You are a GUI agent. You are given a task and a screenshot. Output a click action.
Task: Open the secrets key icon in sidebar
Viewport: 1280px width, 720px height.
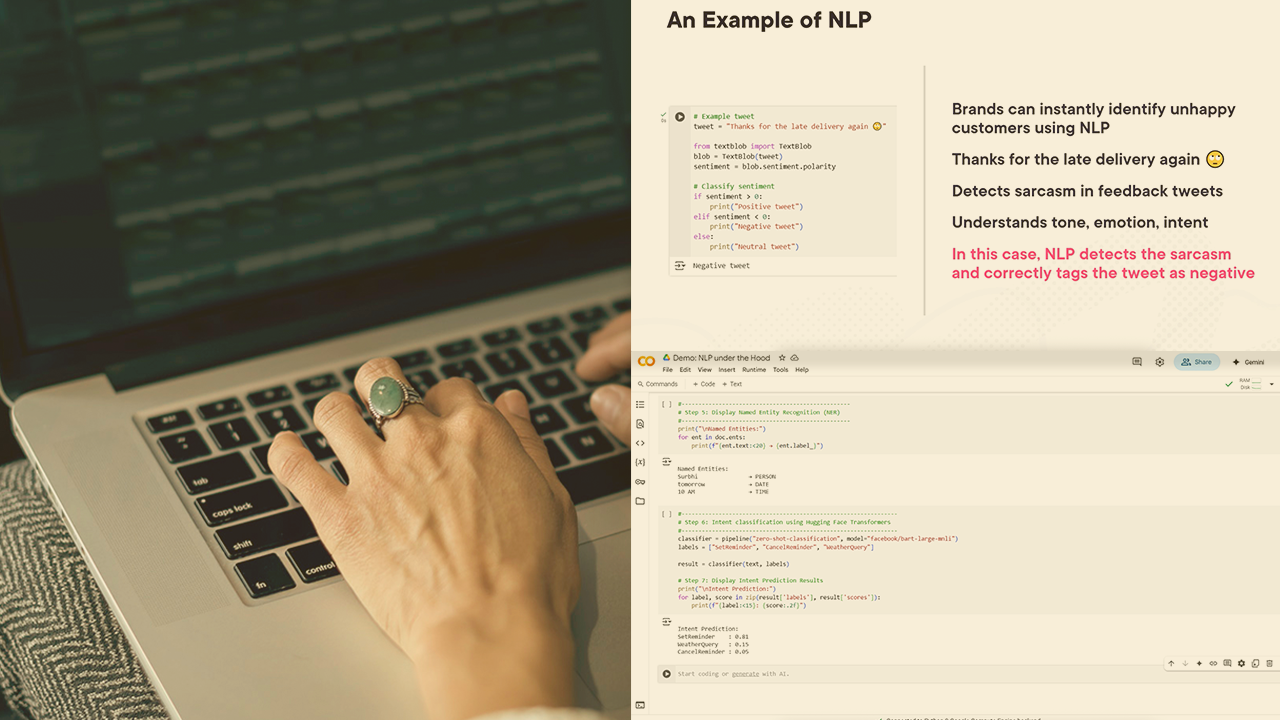pyautogui.click(x=640, y=481)
